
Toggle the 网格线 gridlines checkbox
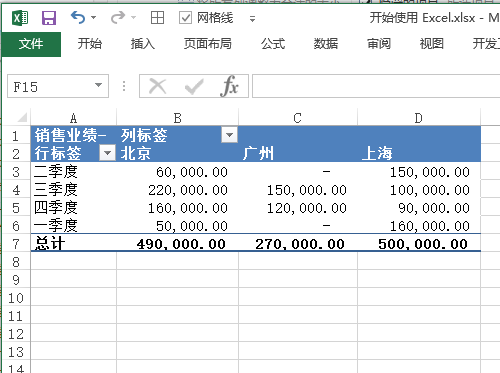[185, 18]
